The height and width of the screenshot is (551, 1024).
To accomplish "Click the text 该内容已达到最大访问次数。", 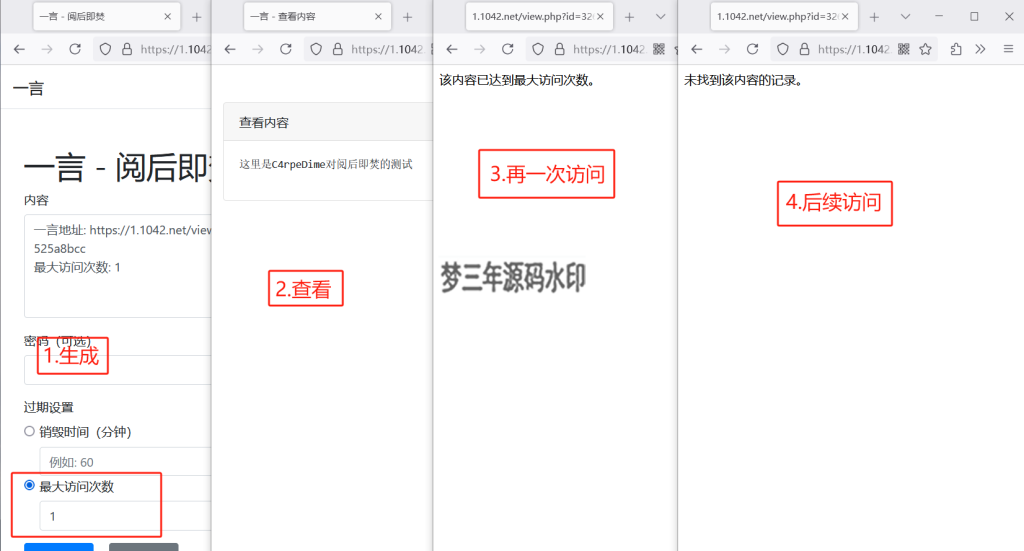I will pos(517,80).
